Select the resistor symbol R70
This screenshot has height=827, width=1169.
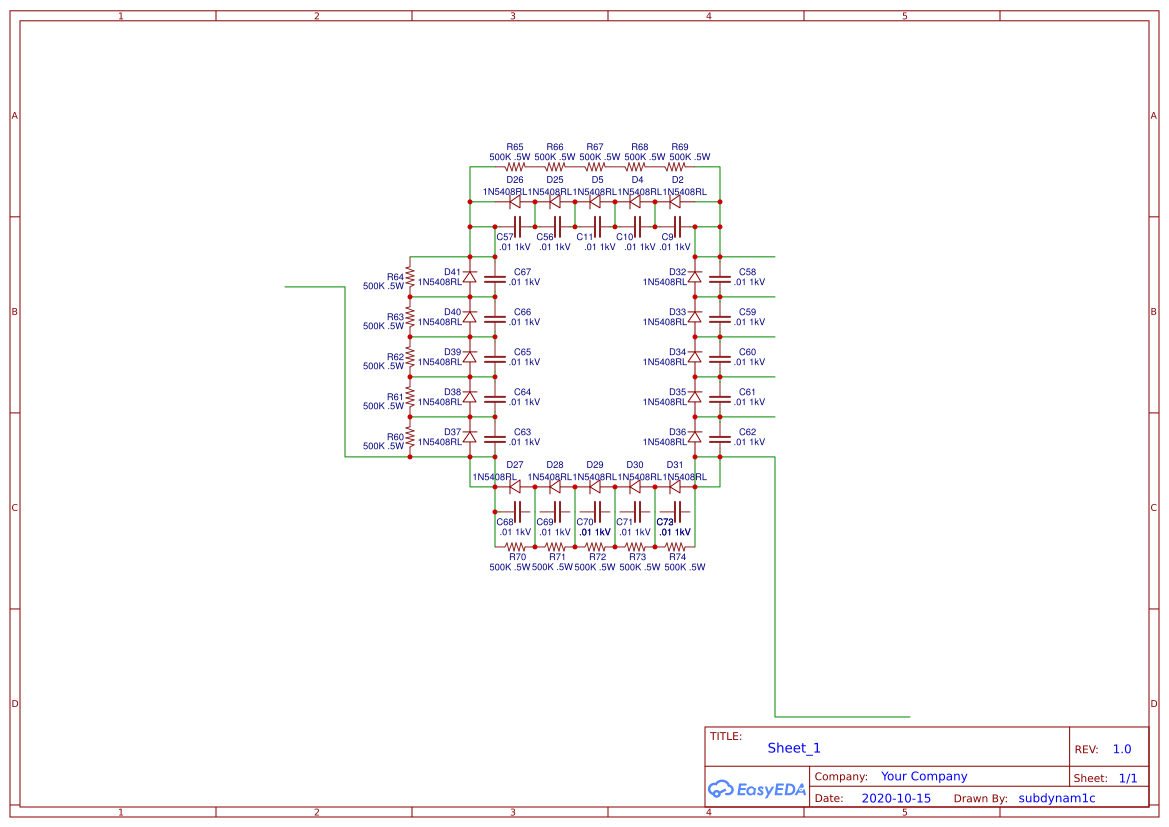[514, 546]
